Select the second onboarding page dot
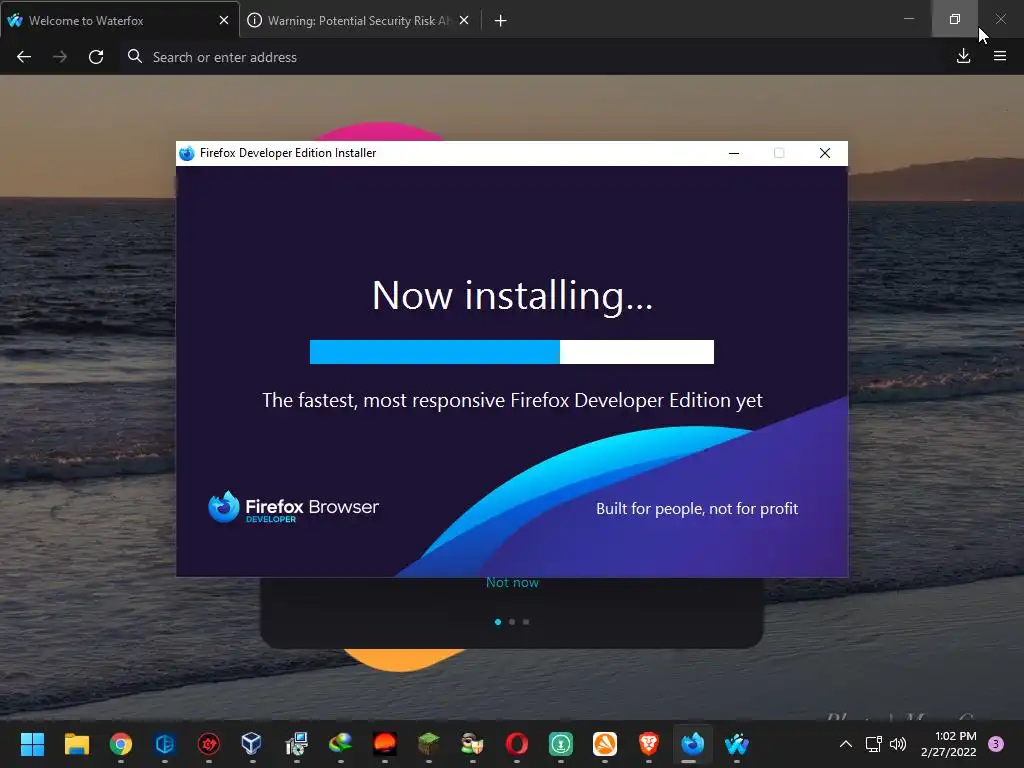This screenshot has width=1024, height=768. coord(512,622)
